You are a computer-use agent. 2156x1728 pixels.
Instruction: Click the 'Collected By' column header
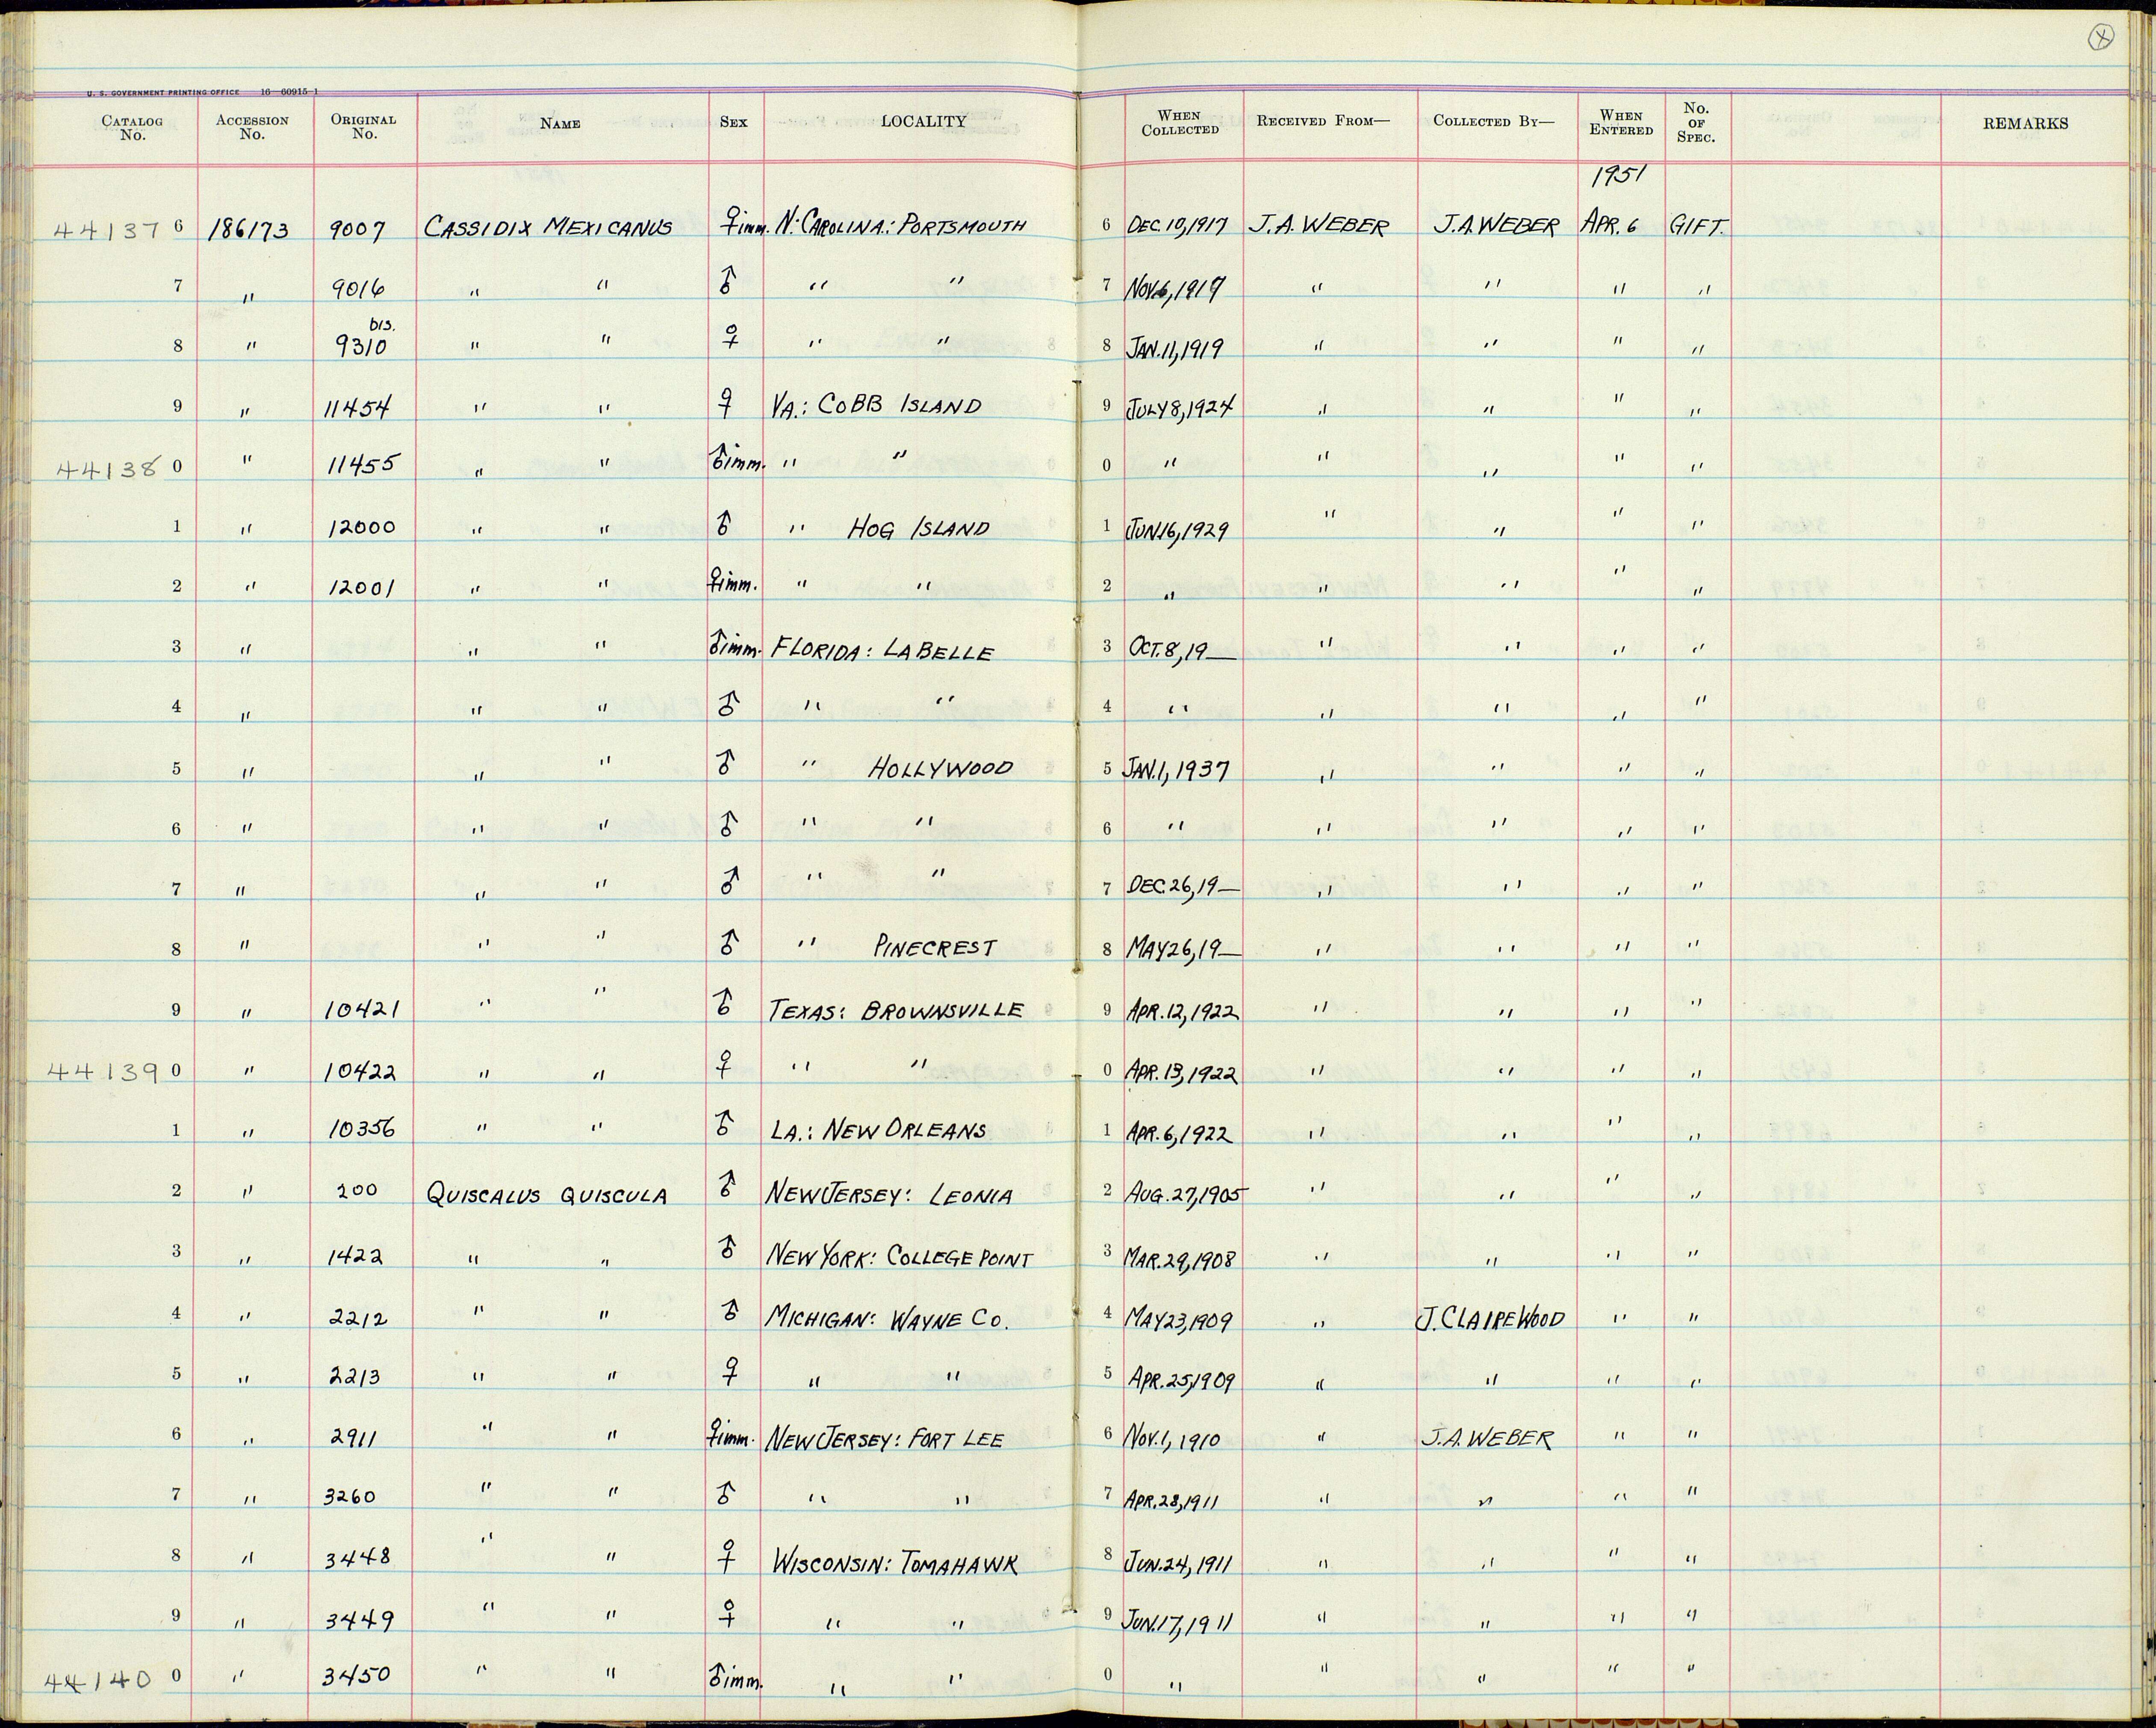point(1494,121)
